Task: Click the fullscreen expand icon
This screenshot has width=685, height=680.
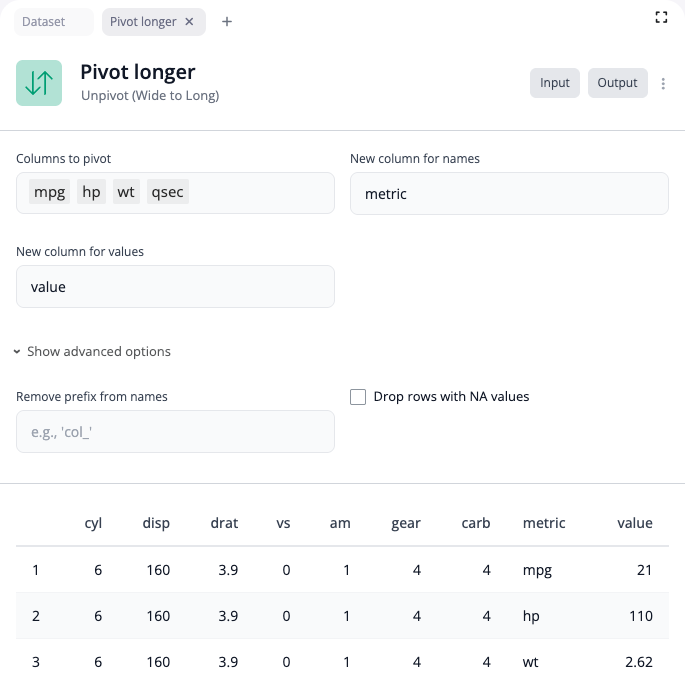Action: coord(661,17)
